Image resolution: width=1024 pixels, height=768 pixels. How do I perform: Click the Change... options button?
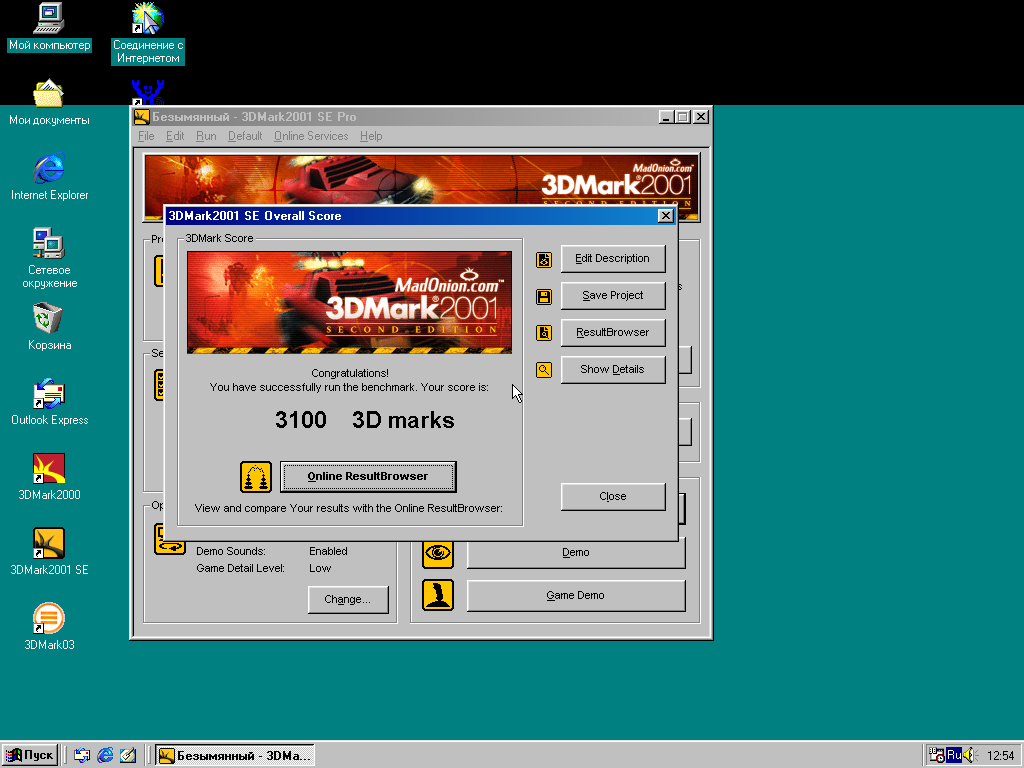click(x=347, y=600)
